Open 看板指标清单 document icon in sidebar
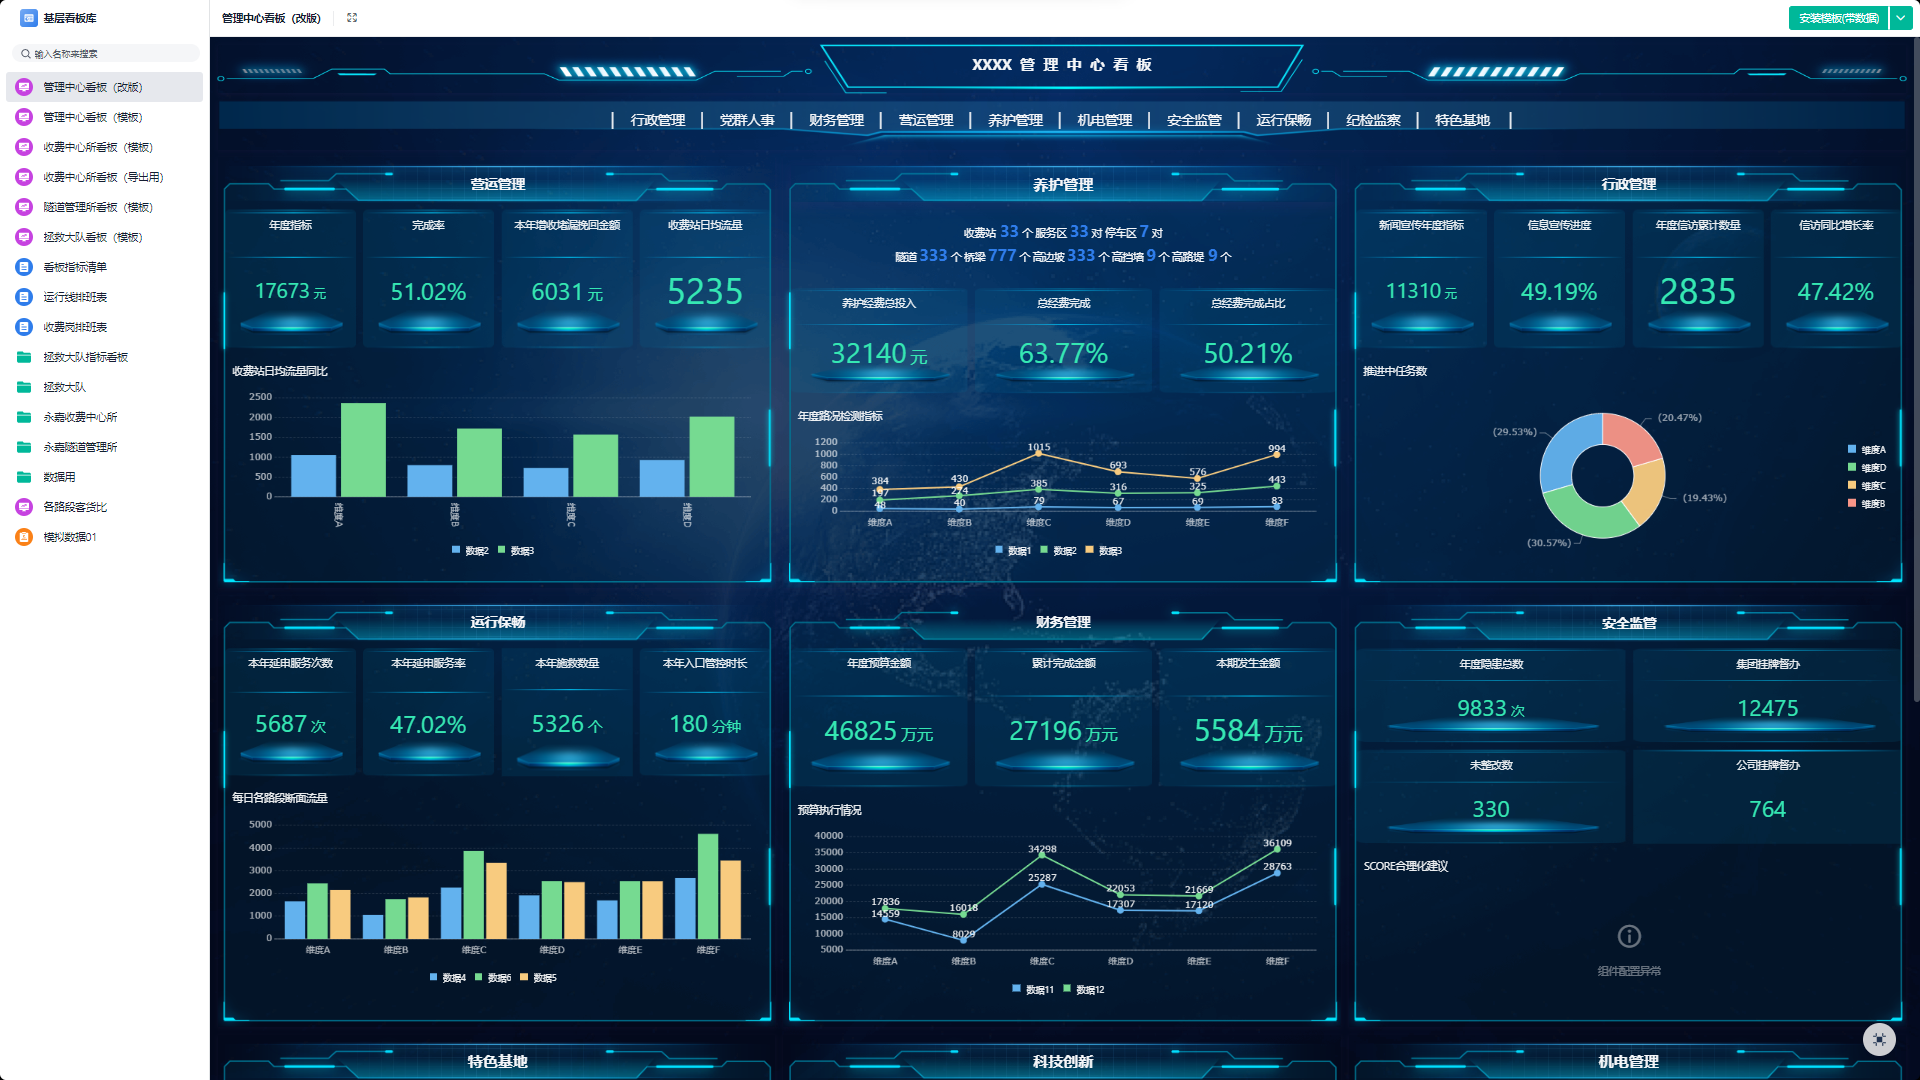Viewport: 1920px width, 1080px height. point(24,267)
